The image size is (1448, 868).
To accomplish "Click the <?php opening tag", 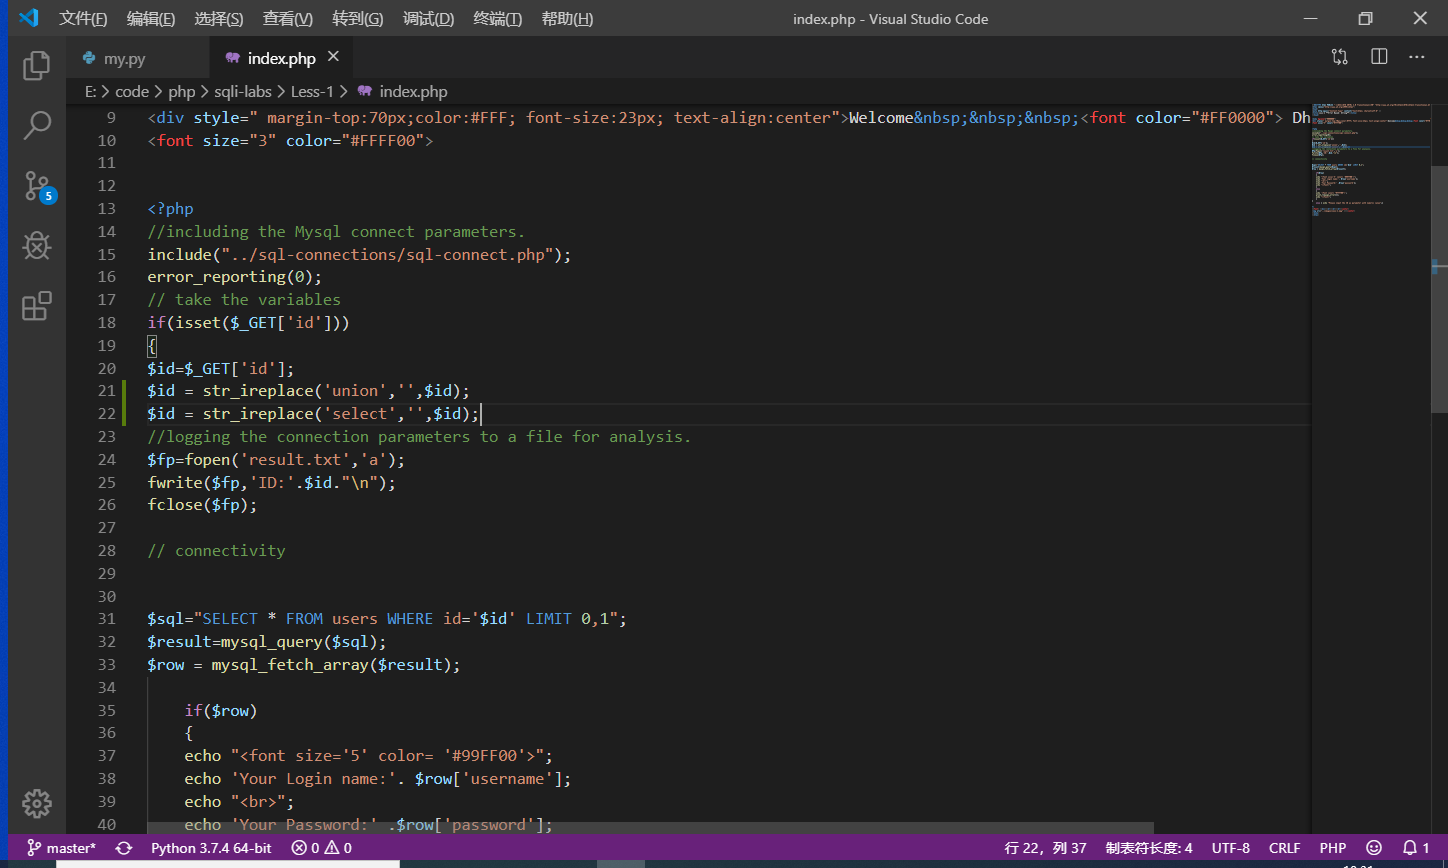I will [x=170, y=209].
